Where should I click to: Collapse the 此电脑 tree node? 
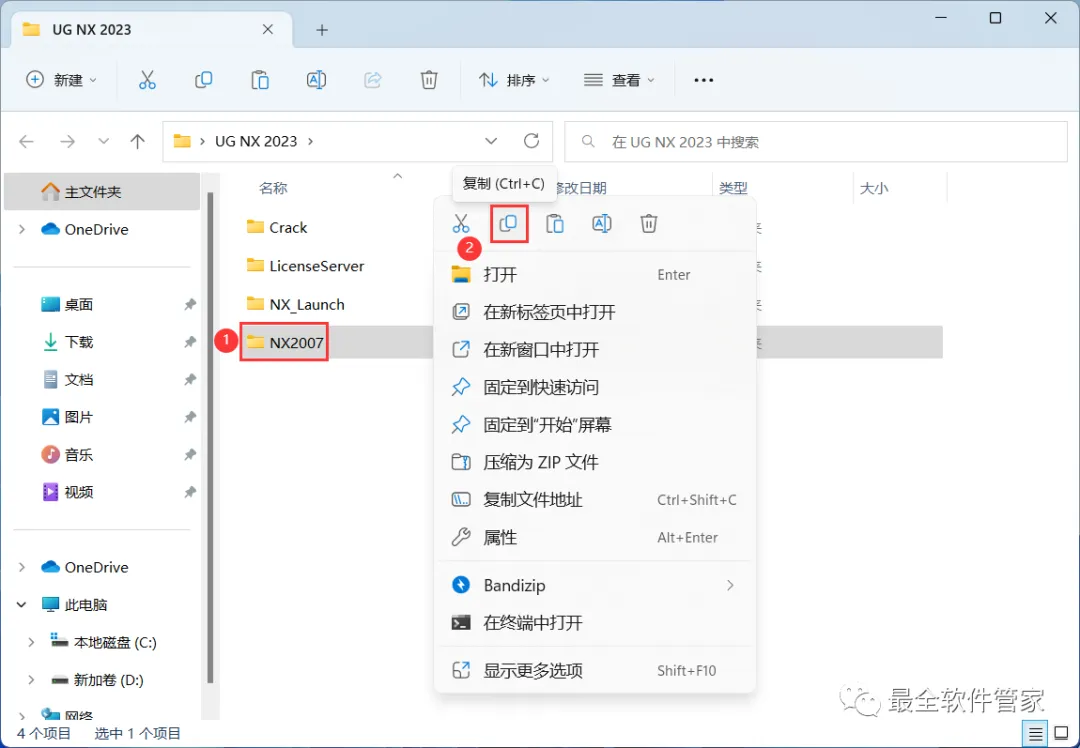tap(21, 605)
